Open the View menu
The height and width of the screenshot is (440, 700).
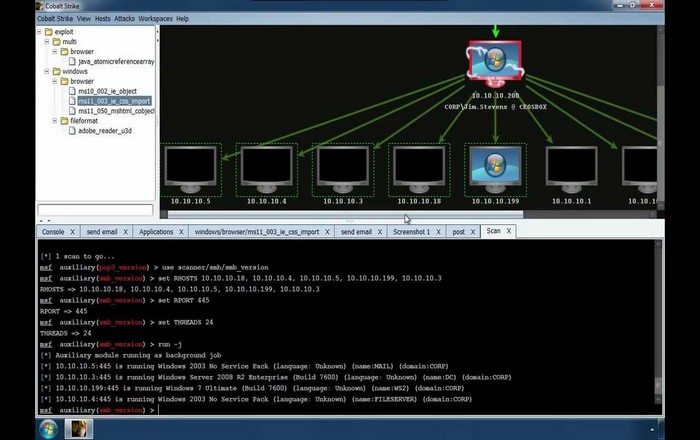84,19
